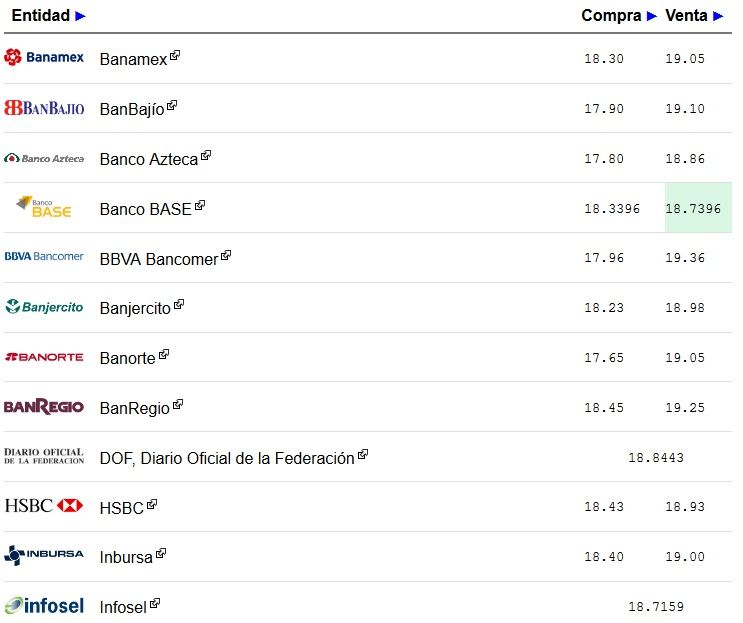Image resolution: width=743 pixels, height=623 pixels.
Task: Open the Banjercito link
Action: click(135, 308)
